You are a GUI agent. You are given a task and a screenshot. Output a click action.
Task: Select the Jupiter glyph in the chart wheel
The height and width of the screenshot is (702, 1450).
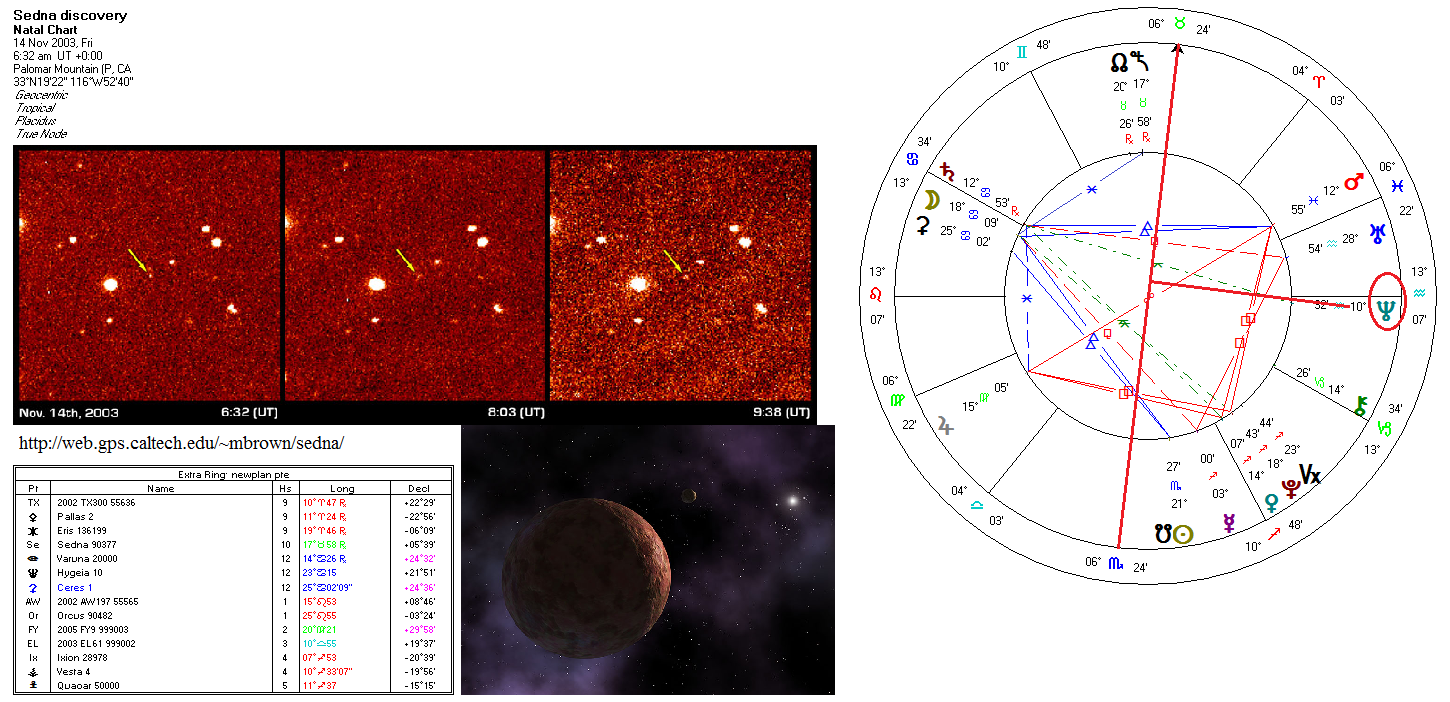click(x=944, y=427)
